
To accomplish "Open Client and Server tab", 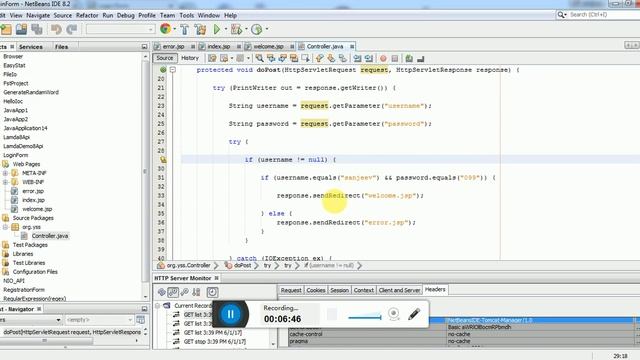I will [x=399, y=290].
